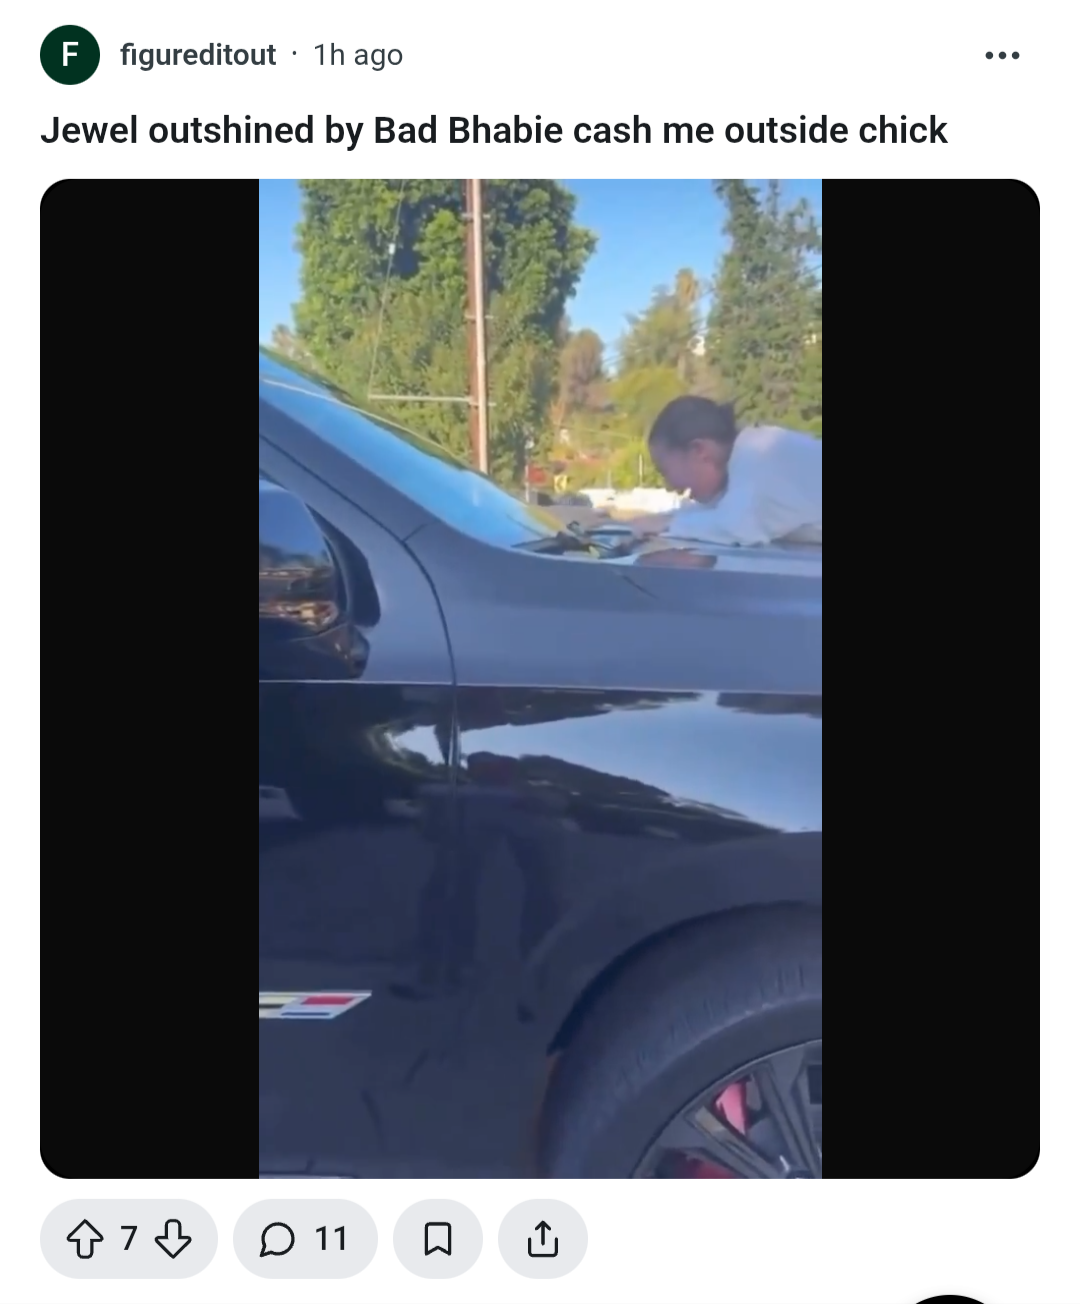Upvote the Bad Bhabie post
Viewport: 1080px width, 1304px height.
click(x=85, y=1239)
